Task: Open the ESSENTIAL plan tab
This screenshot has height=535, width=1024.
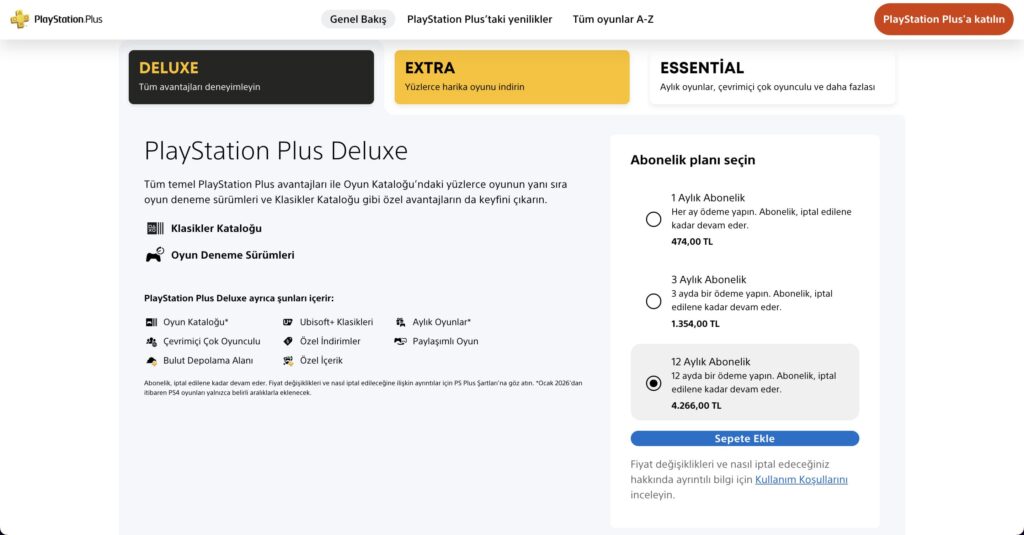Action: (x=773, y=77)
